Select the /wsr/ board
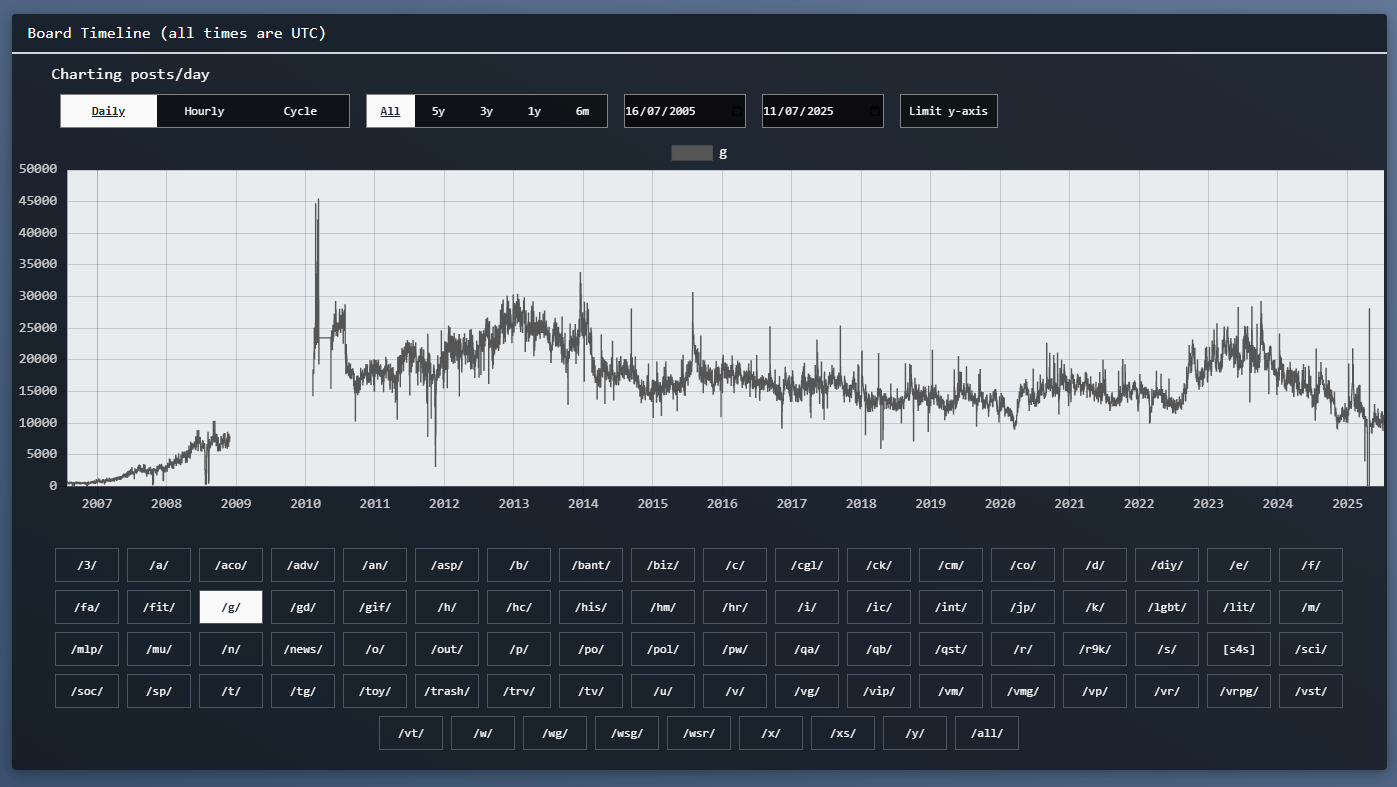1397x787 pixels. click(699, 733)
